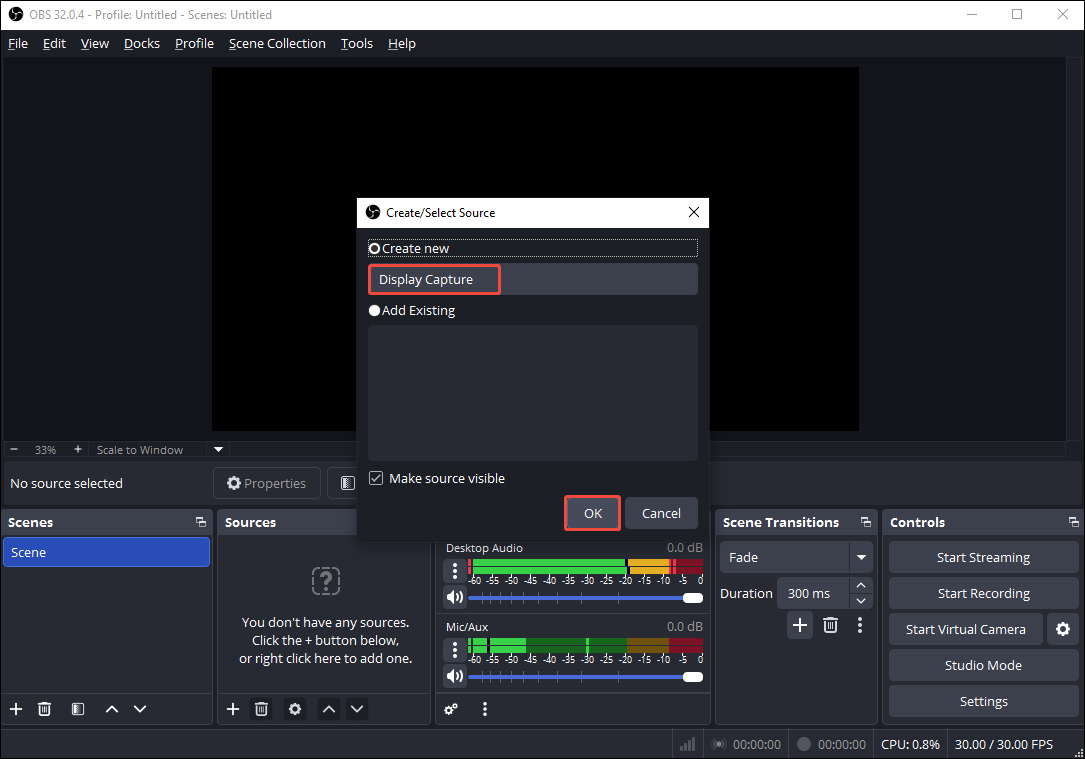Viewport: 1085px width, 759px height.
Task: Mute Mic/Aux with the speaker icon
Action: click(455, 676)
